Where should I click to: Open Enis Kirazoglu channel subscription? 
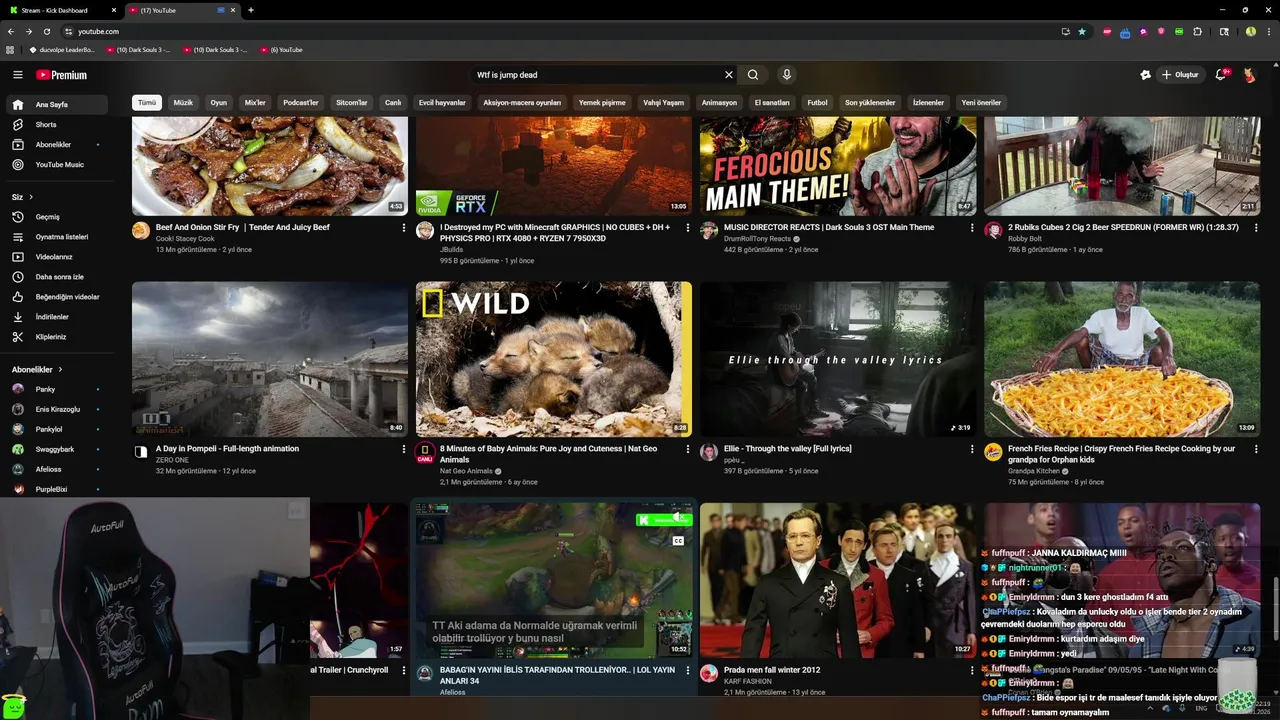[x=56, y=409]
